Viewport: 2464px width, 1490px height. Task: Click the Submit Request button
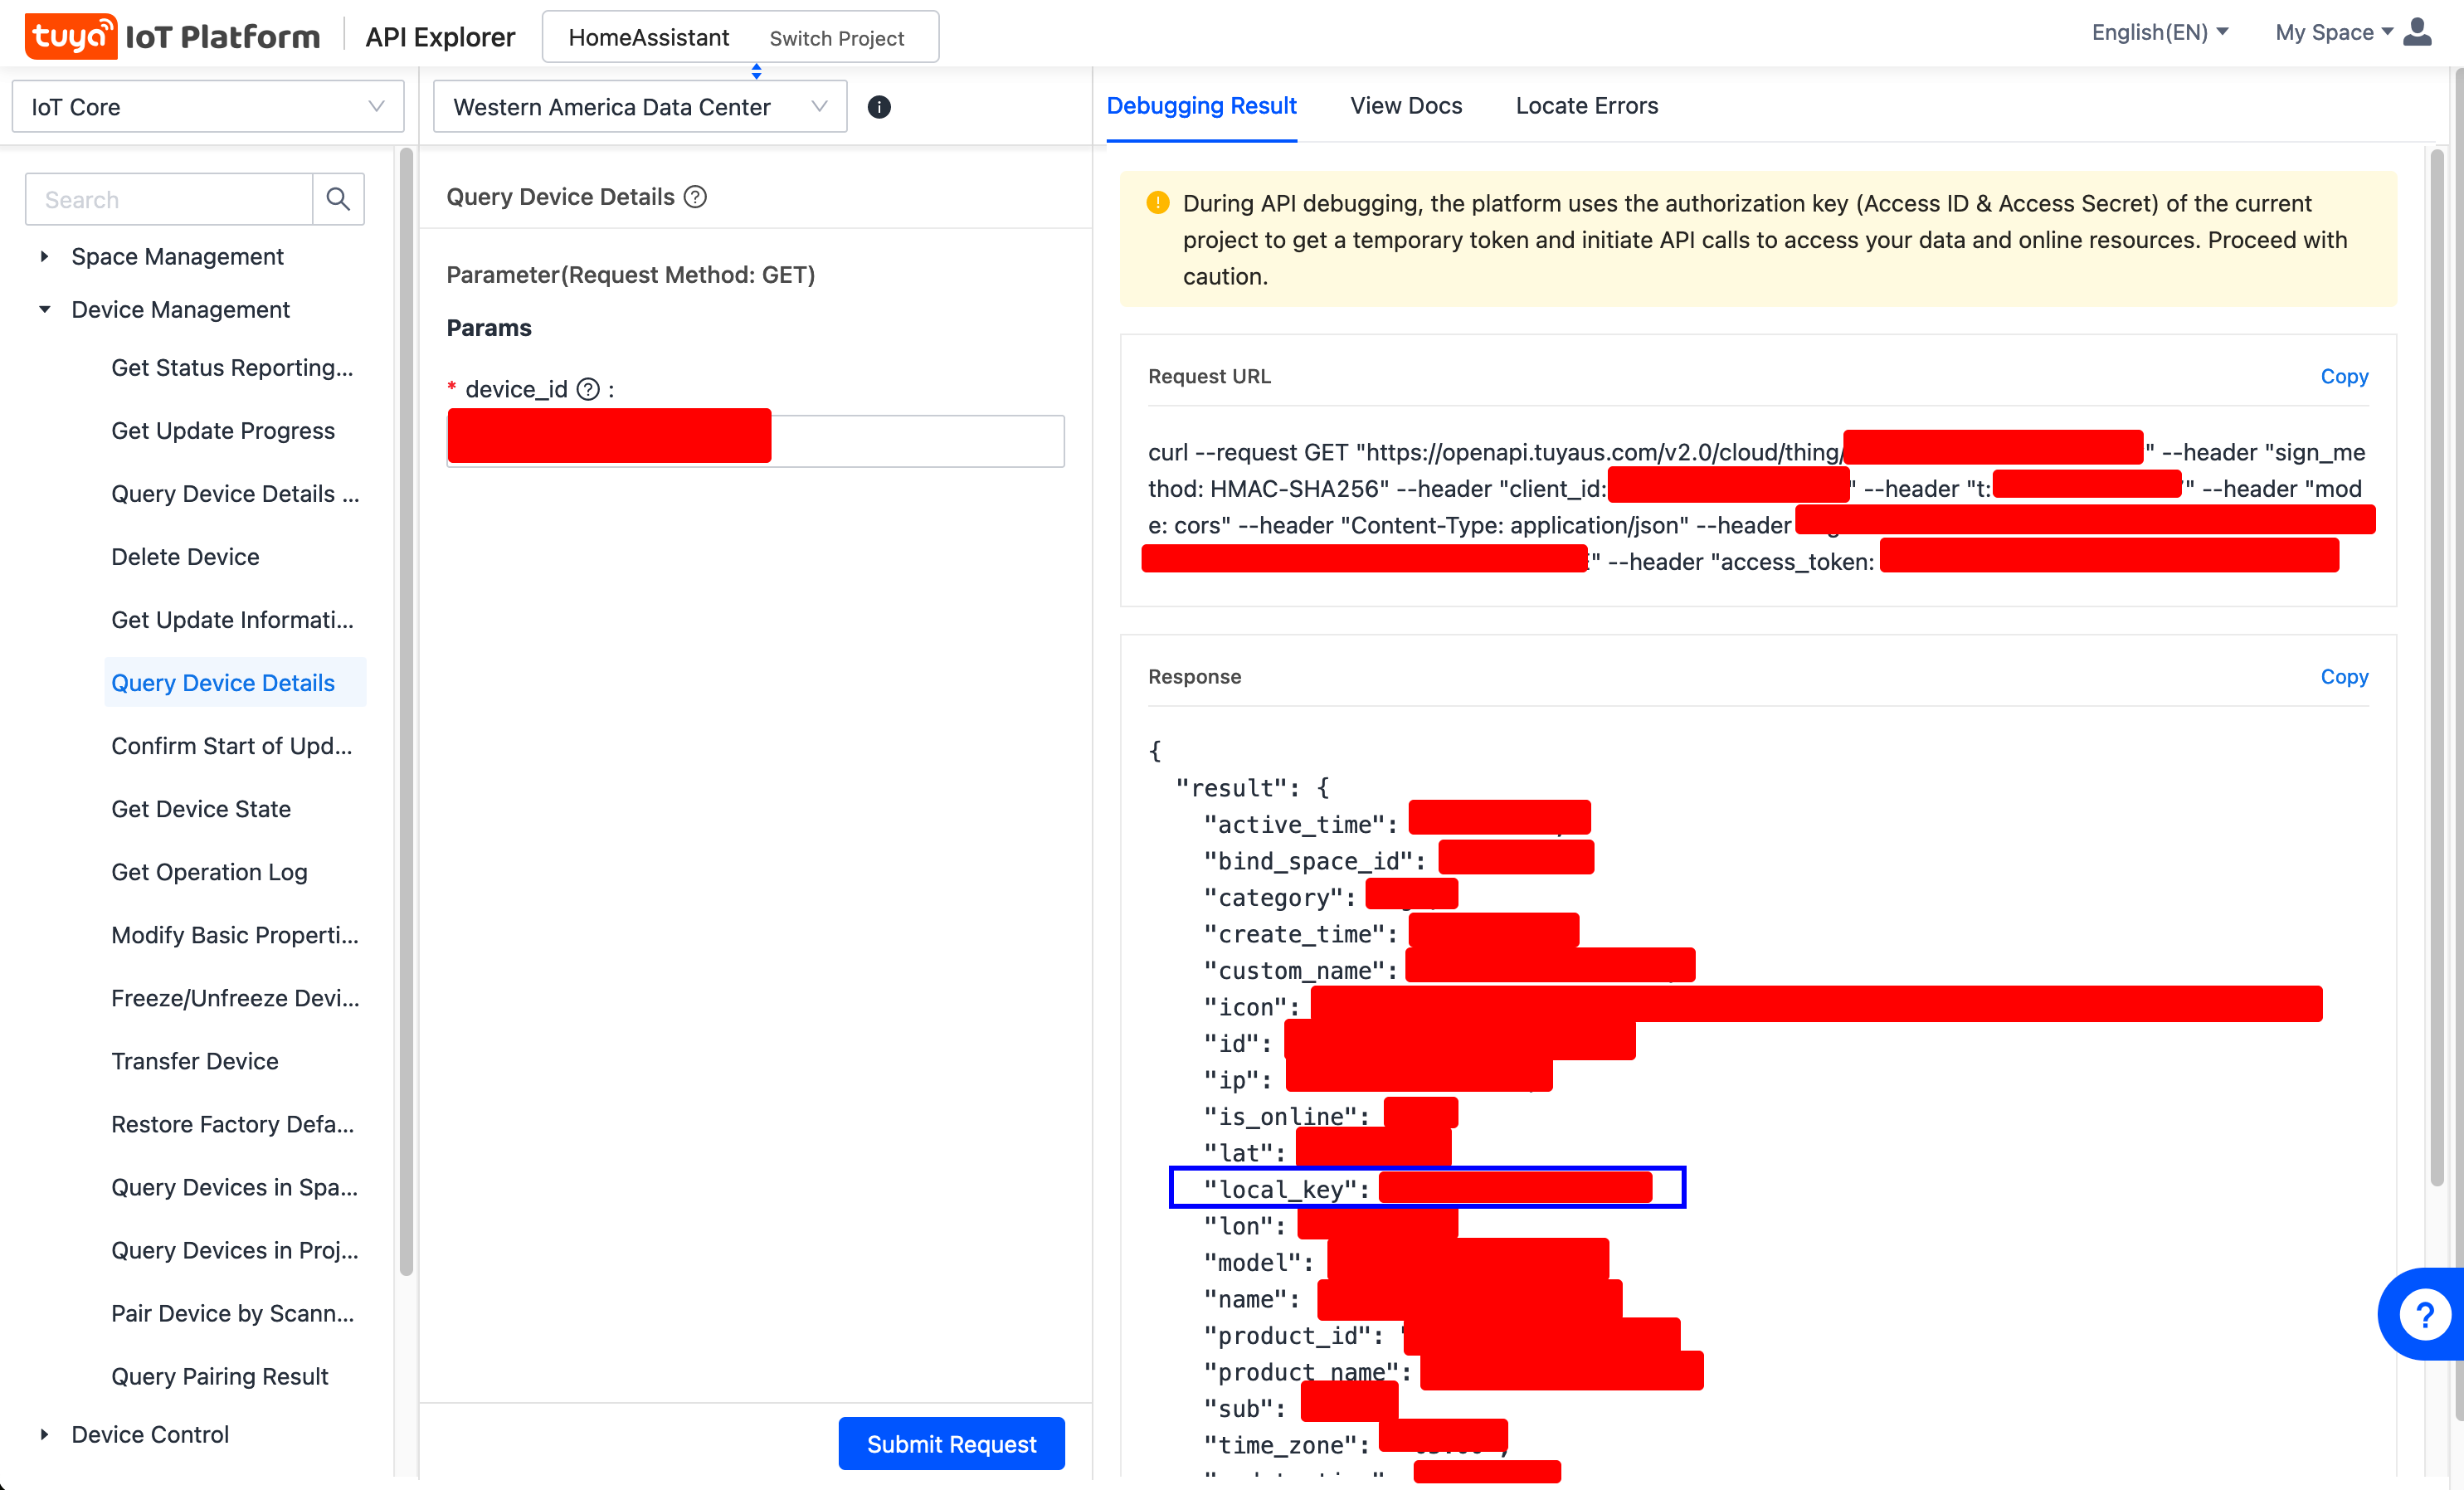pyautogui.click(x=951, y=1443)
